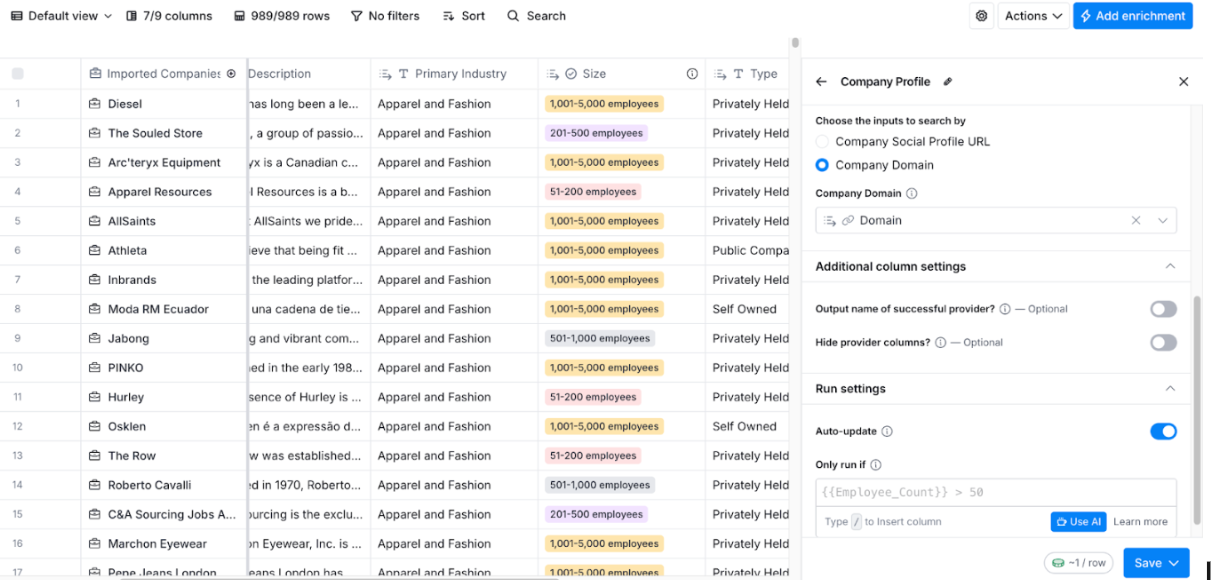Screen dimensions: 1216x580
Task: Click the Save button
Action: (1156, 563)
